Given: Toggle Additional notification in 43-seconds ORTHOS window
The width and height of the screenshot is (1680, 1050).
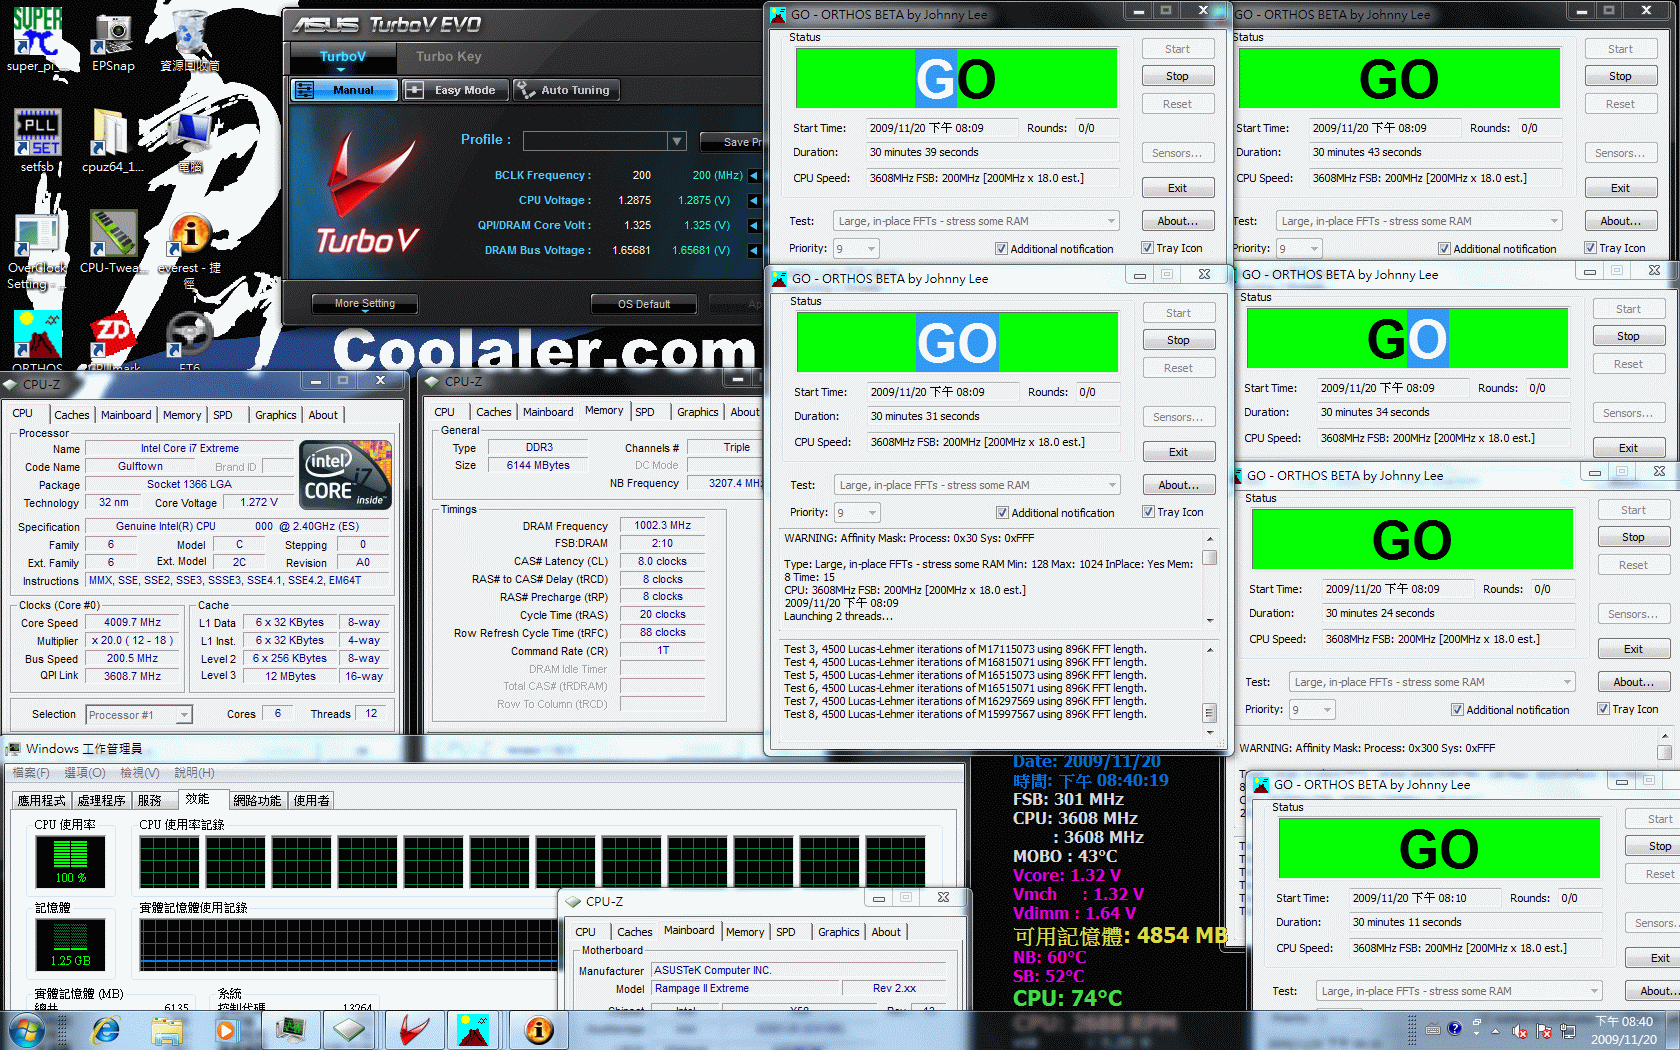Looking at the screenshot, I should pyautogui.click(x=1497, y=249).
